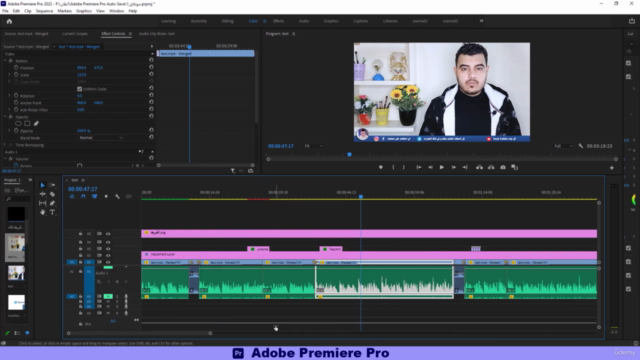Switch to Editing workspace tab
This screenshot has width=640, height=360.
pos(227,21)
